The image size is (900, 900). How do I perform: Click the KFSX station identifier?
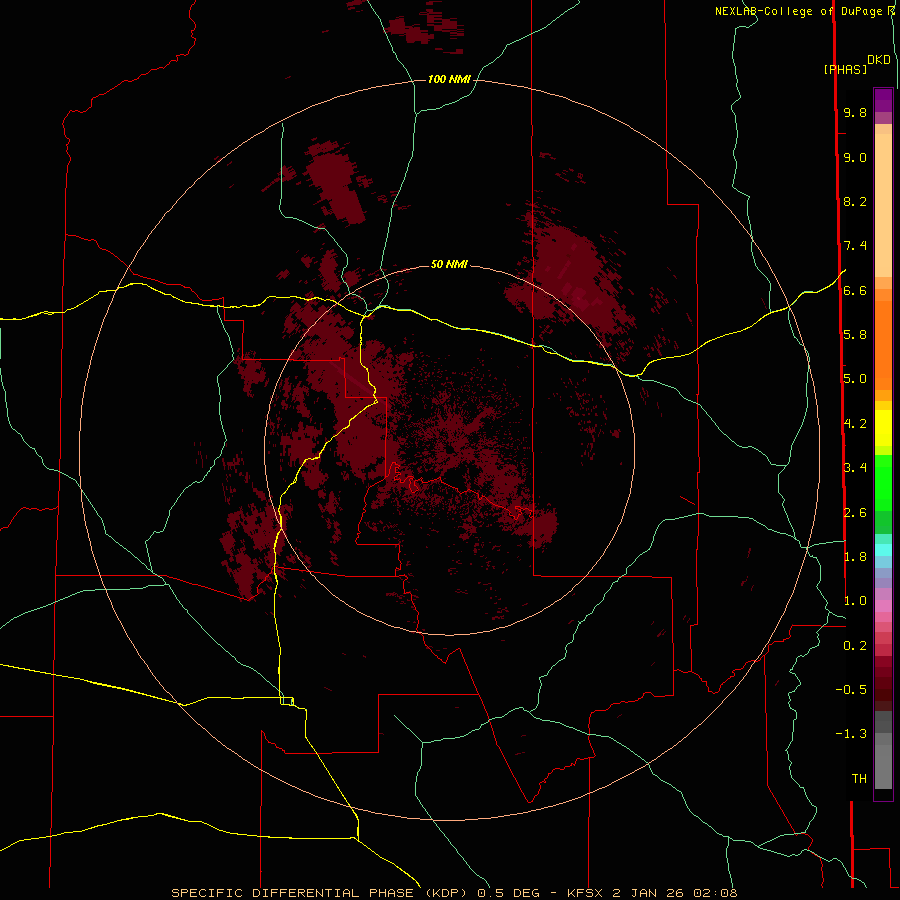(585, 893)
